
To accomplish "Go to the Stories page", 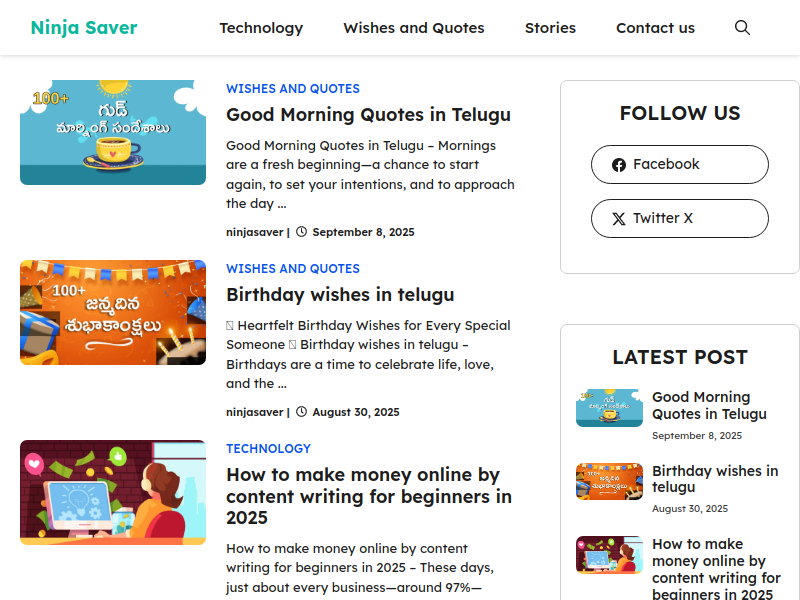I will [x=550, y=28].
